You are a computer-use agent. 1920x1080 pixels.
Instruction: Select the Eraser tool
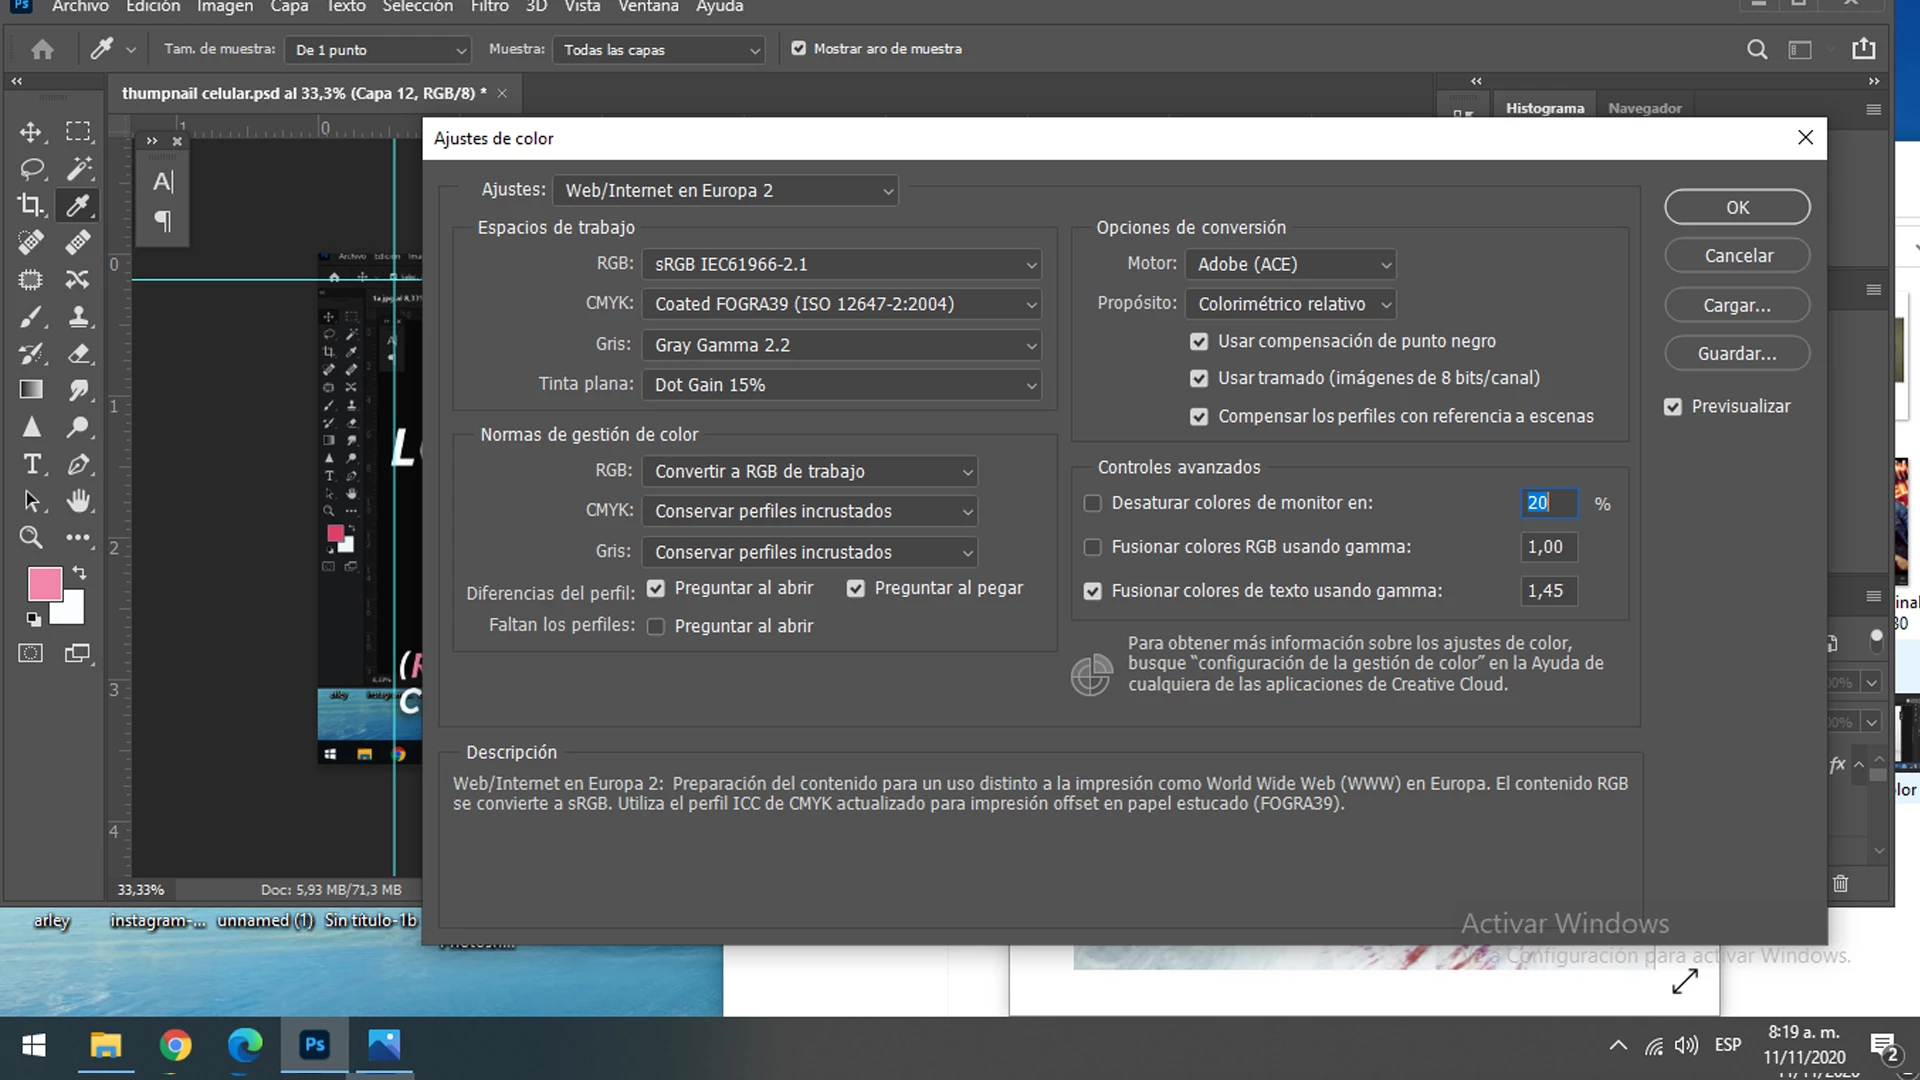click(x=79, y=354)
